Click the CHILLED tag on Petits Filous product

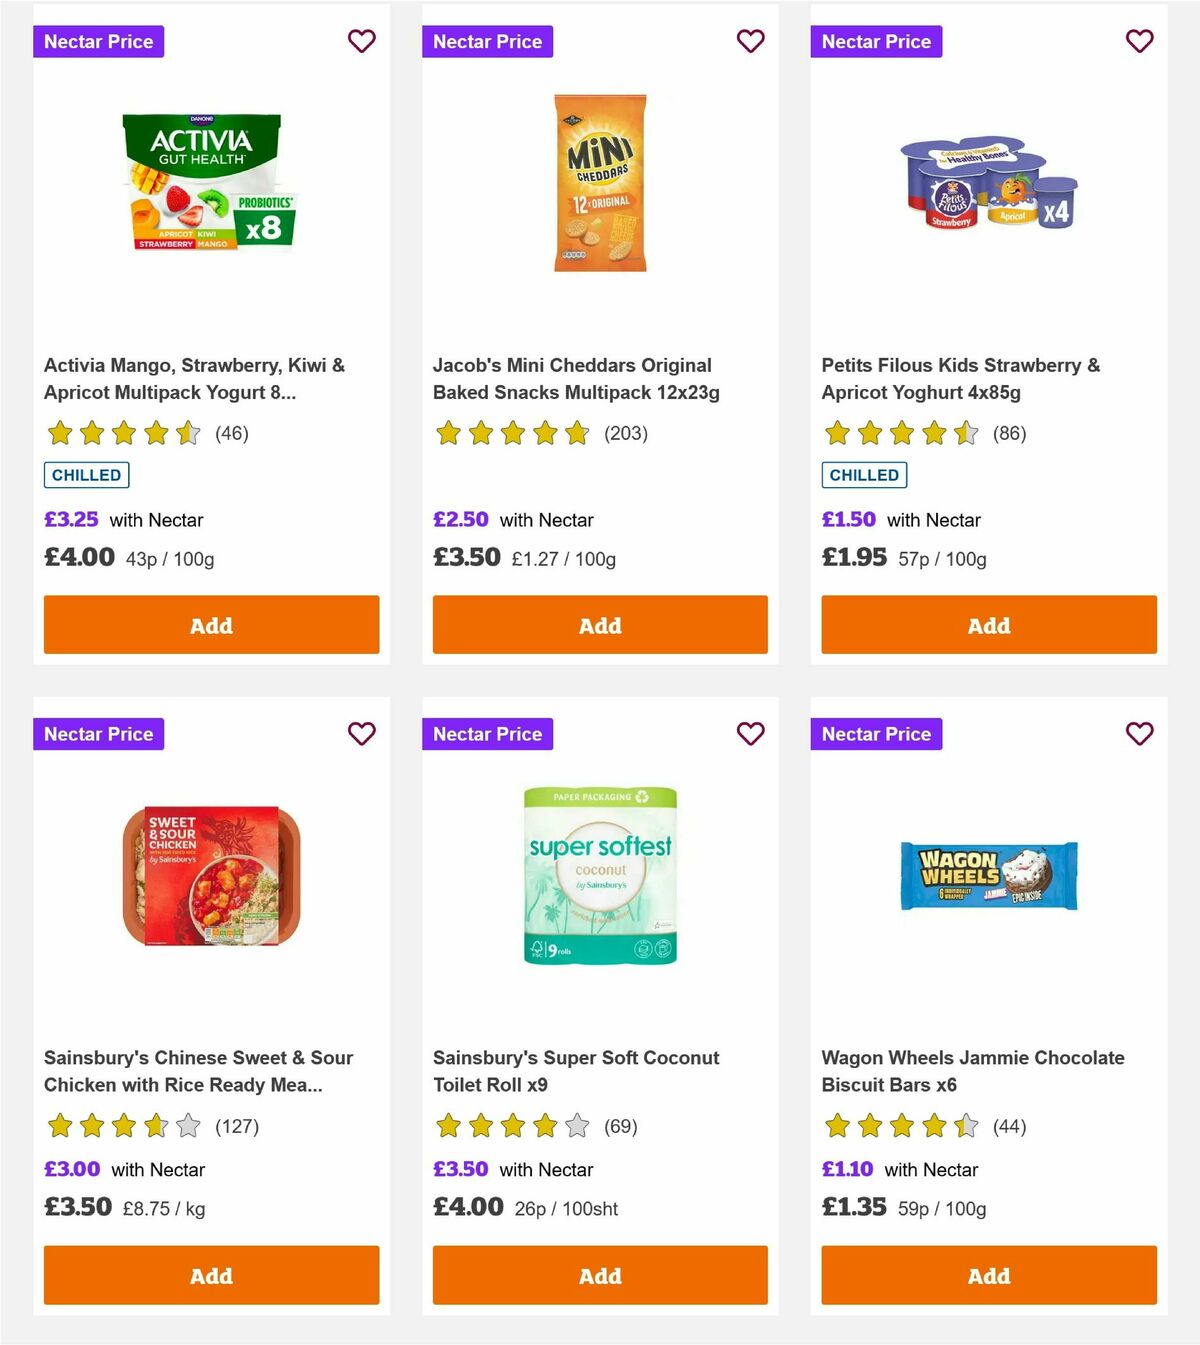pos(864,475)
